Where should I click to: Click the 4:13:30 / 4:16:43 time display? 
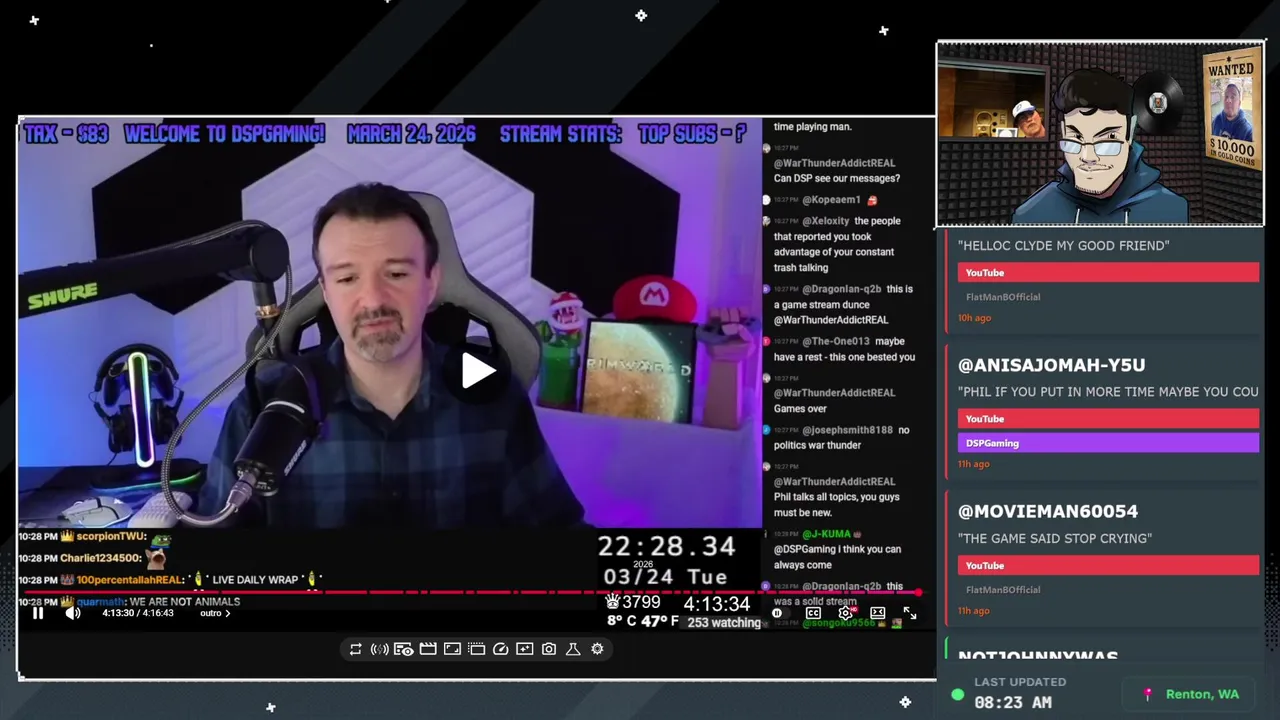pyautogui.click(x=138, y=613)
